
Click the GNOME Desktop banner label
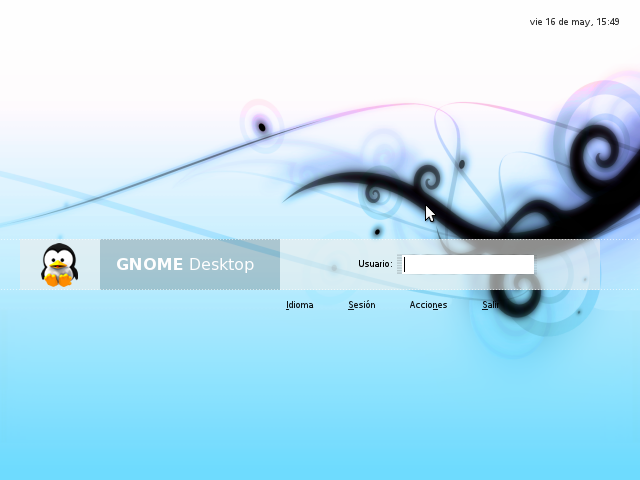point(185,264)
